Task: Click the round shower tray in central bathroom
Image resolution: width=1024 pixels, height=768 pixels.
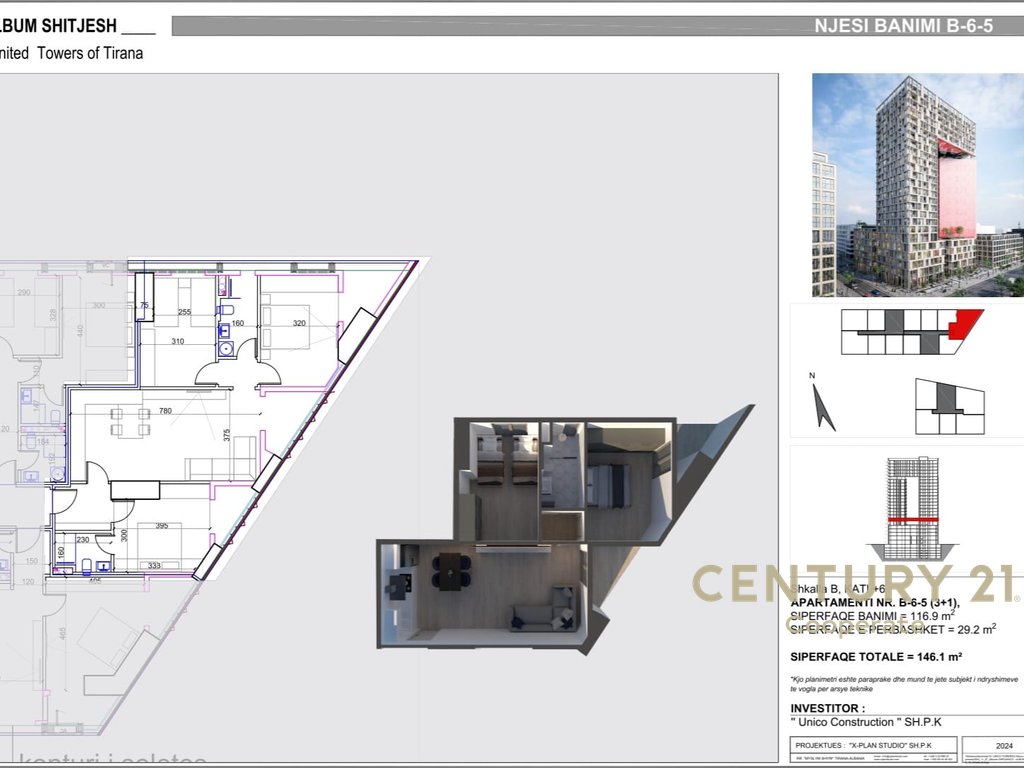Action: coord(226,350)
